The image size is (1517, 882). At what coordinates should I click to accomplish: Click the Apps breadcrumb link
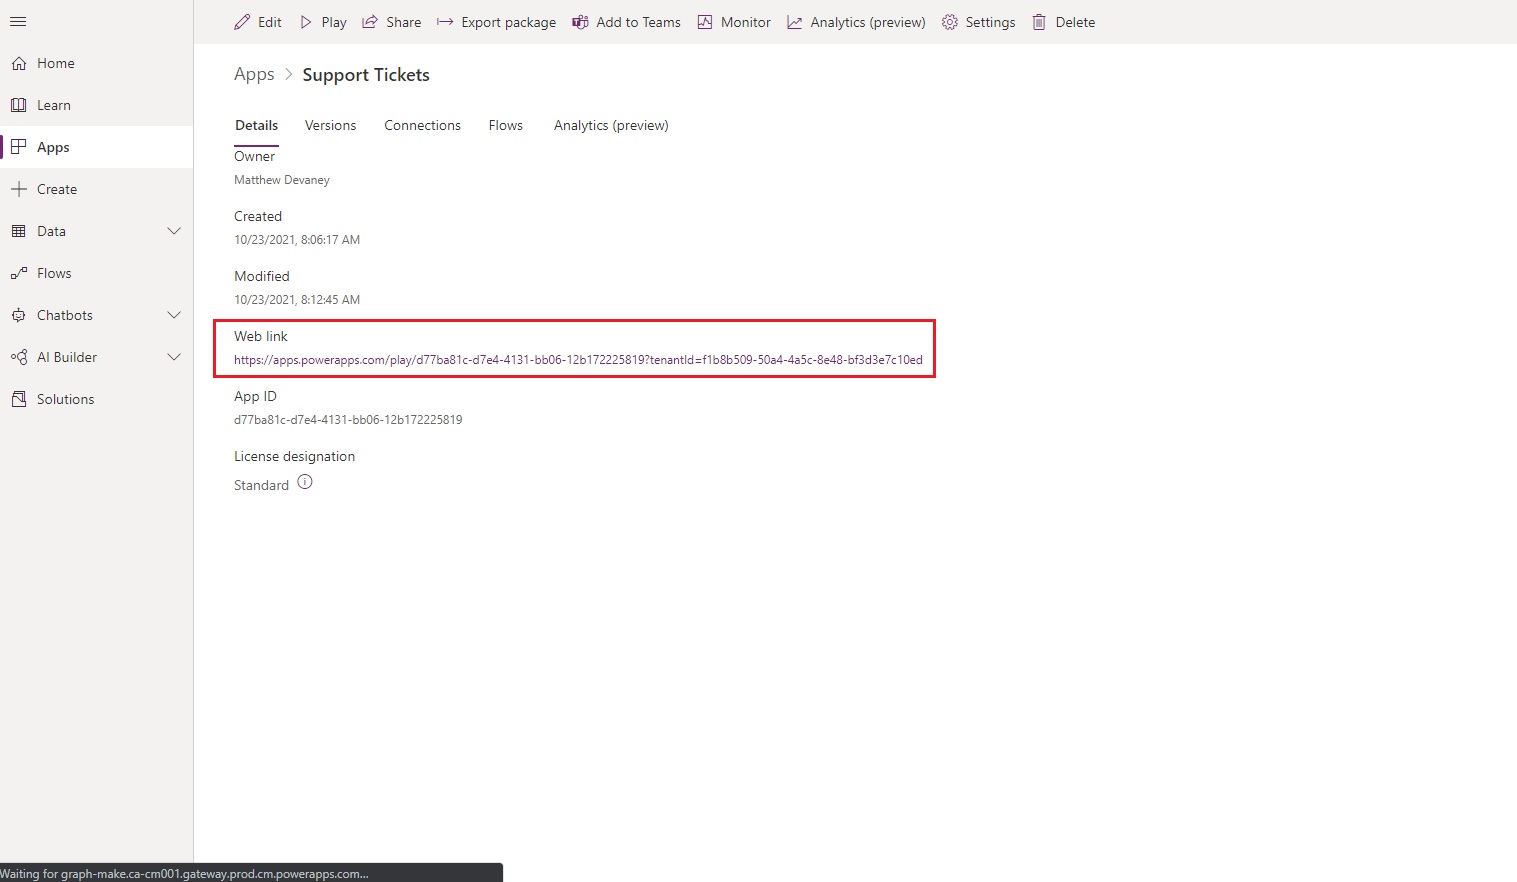click(x=253, y=74)
